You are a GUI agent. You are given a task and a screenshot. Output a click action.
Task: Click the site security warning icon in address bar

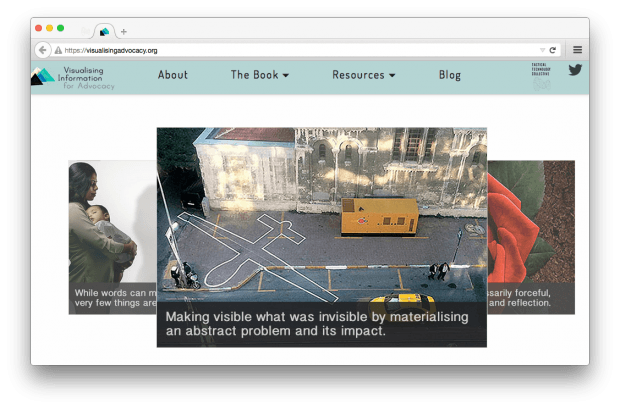pos(59,50)
